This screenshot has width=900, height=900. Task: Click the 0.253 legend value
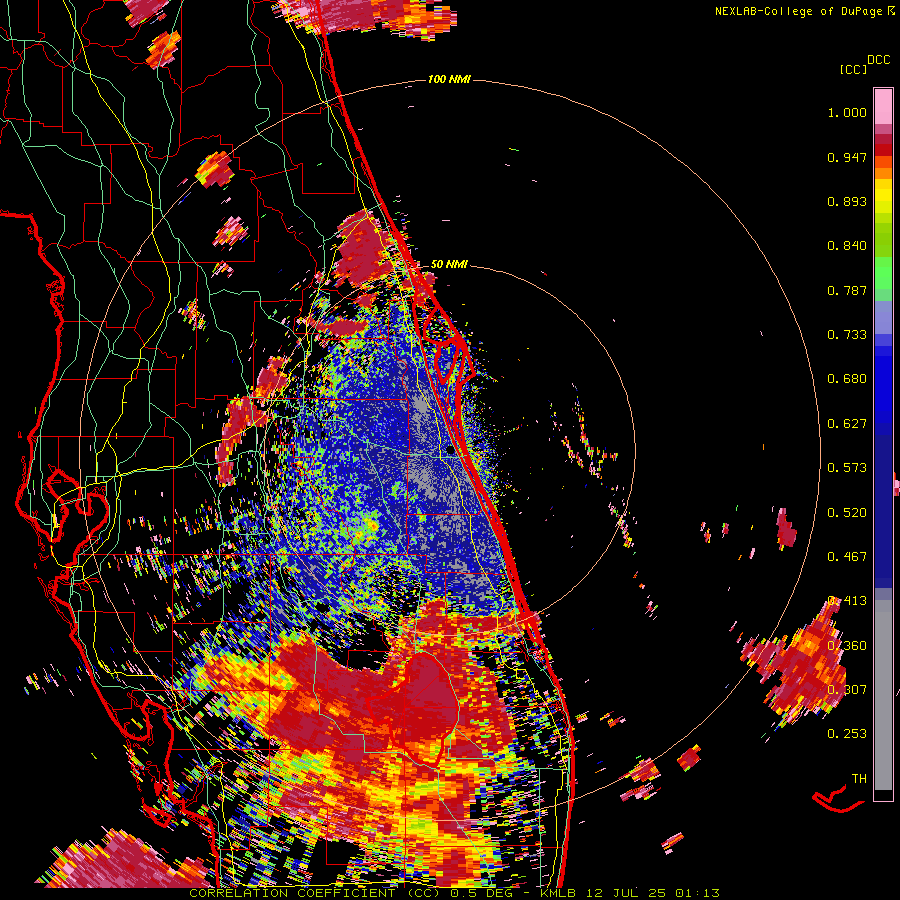click(x=847, y=734)
